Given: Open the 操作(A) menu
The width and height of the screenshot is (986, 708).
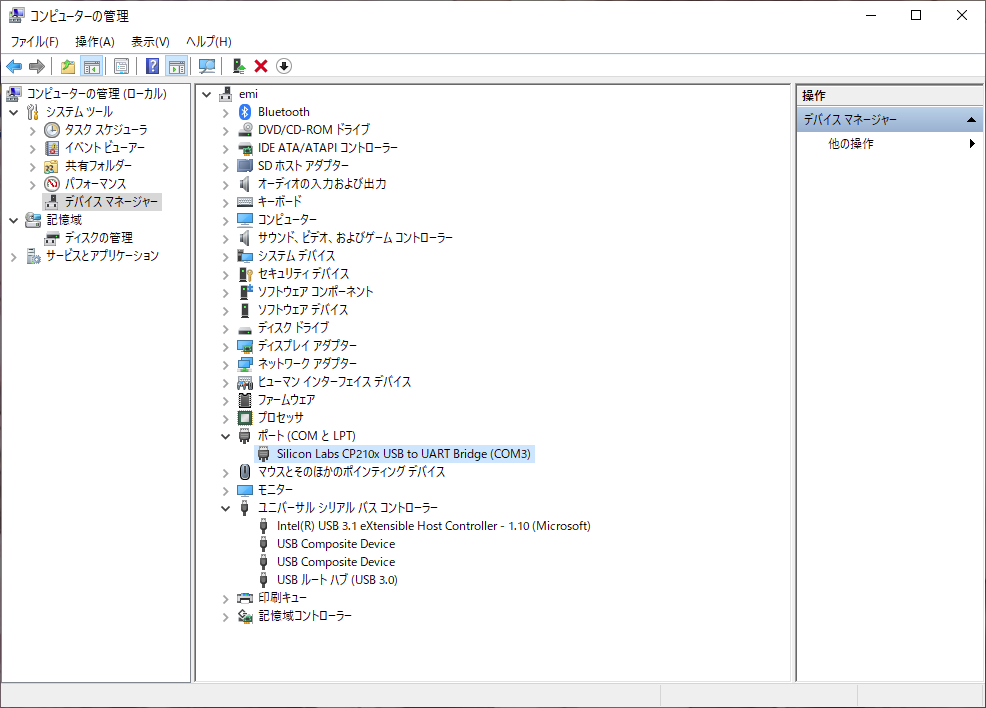Looking at the screenshot, I should coord(94,41).
